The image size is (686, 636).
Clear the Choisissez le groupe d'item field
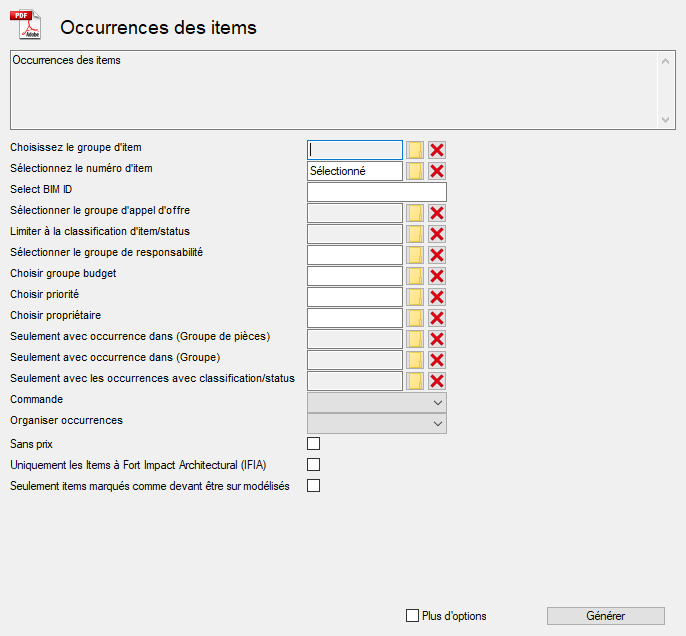(x=437, y=150)
